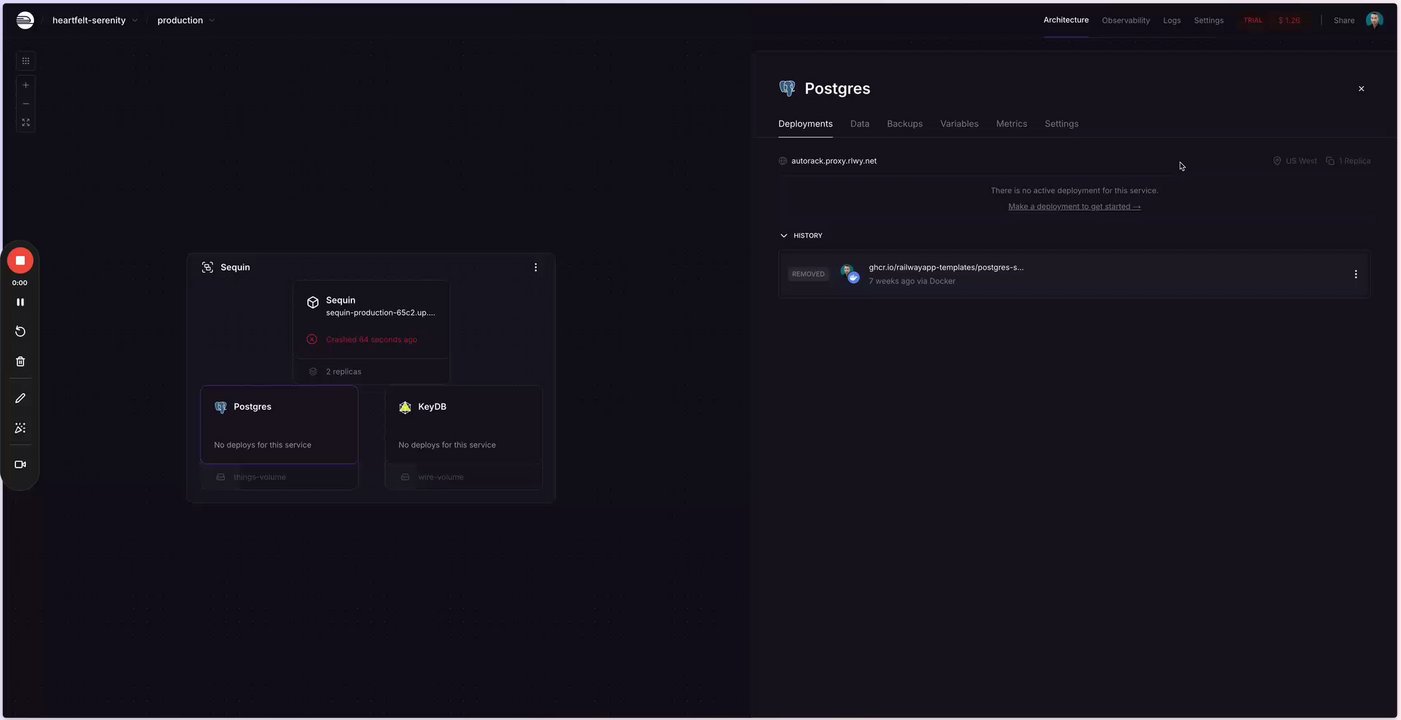Click the Sequin service cube icon

(x=313, y=302)
